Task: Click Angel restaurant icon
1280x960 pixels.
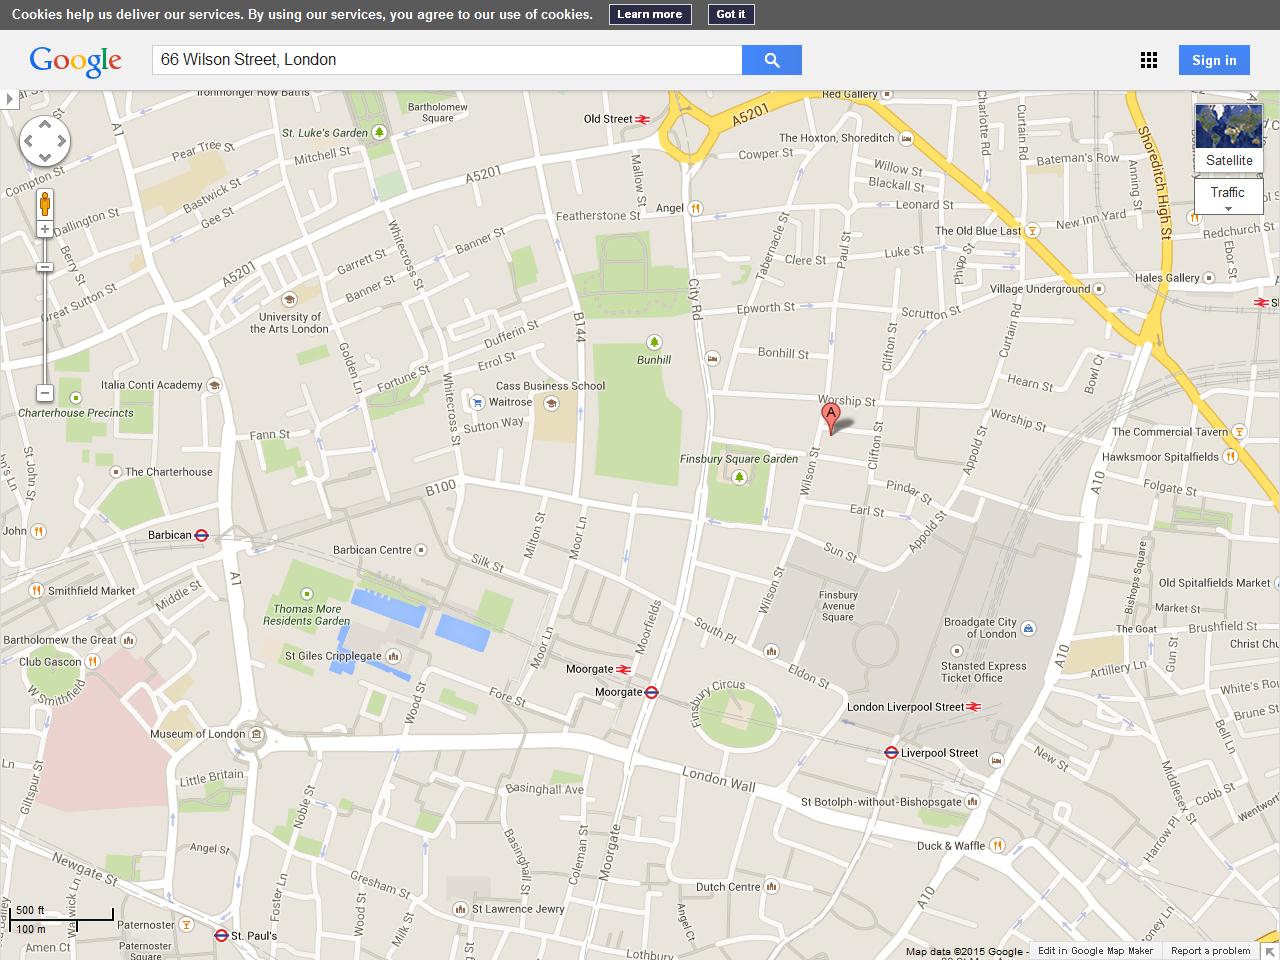Action: pyautogui.click(x=695, y=209)
